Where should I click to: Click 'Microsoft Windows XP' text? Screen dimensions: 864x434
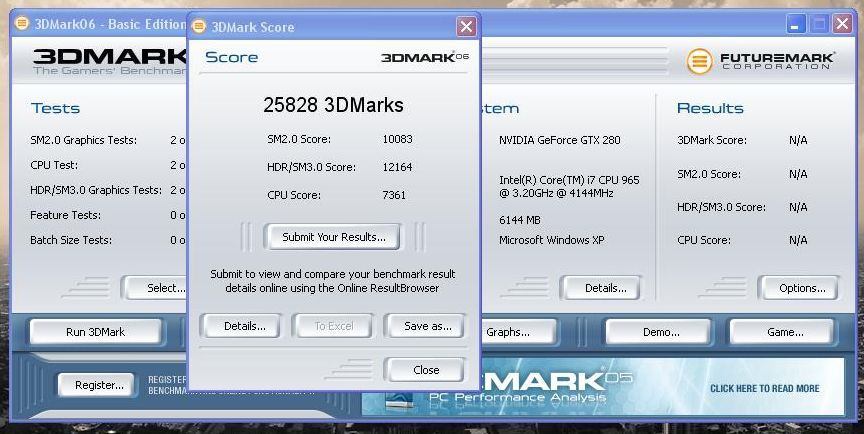point(552,240)
